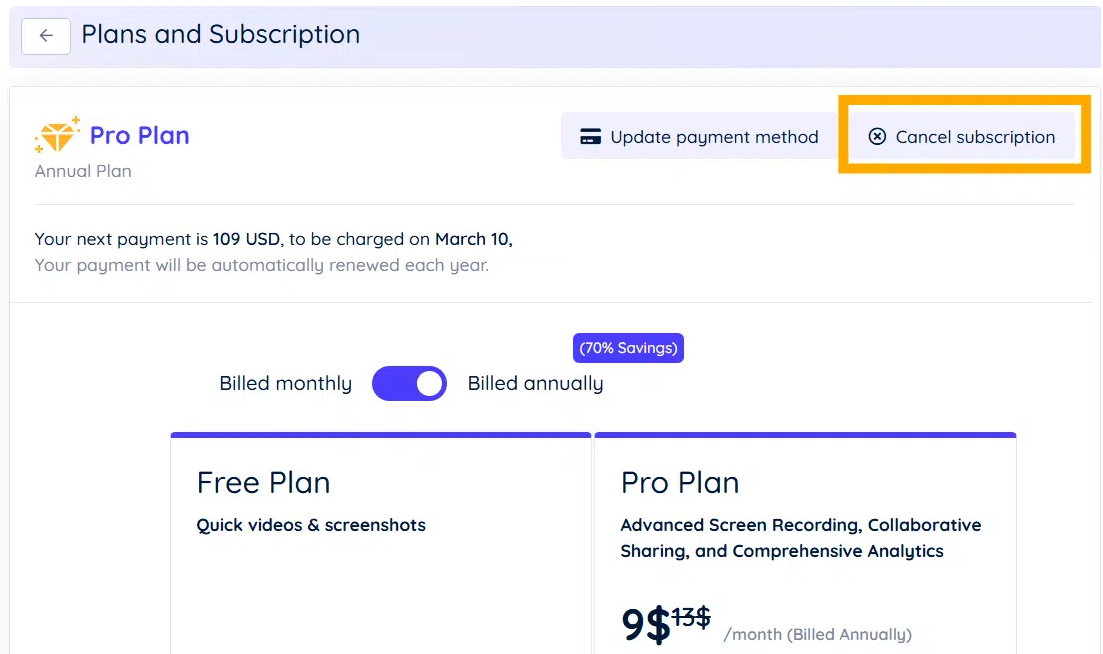Click the Annual Plan label

82,171
